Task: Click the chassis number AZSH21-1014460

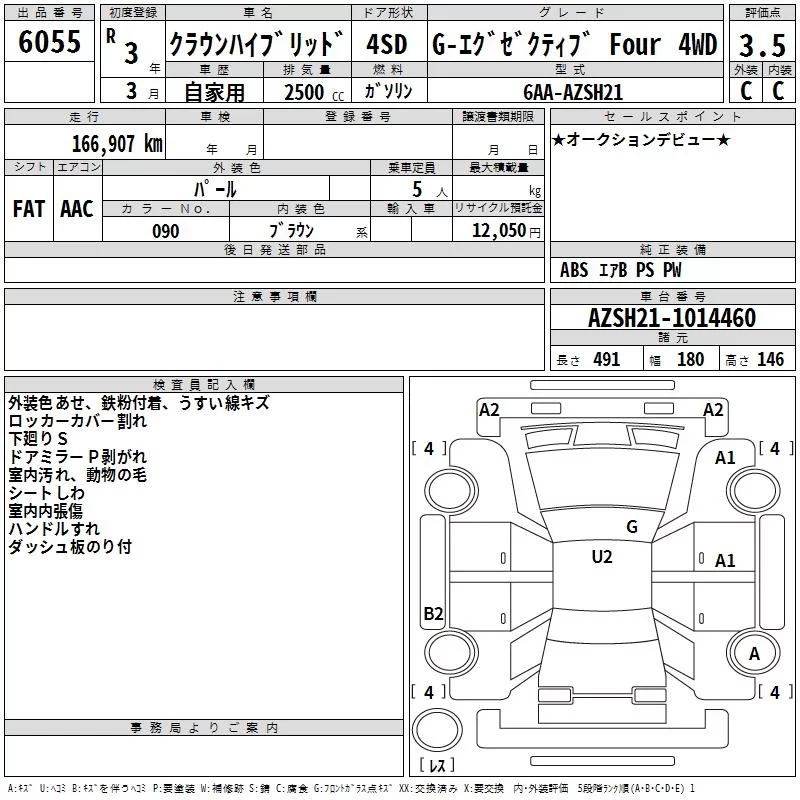Action: click(671, 319)
